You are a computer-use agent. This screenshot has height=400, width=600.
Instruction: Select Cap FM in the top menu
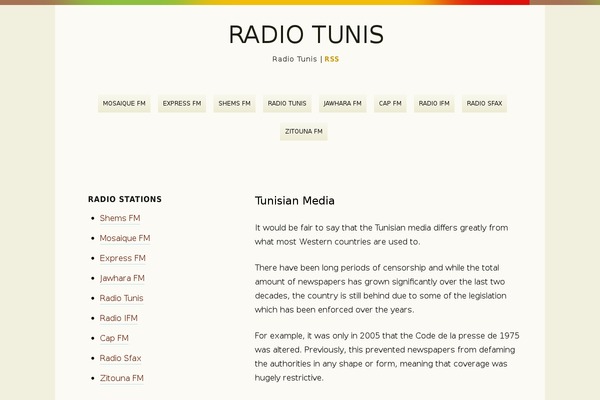click(x=390, y=104)
